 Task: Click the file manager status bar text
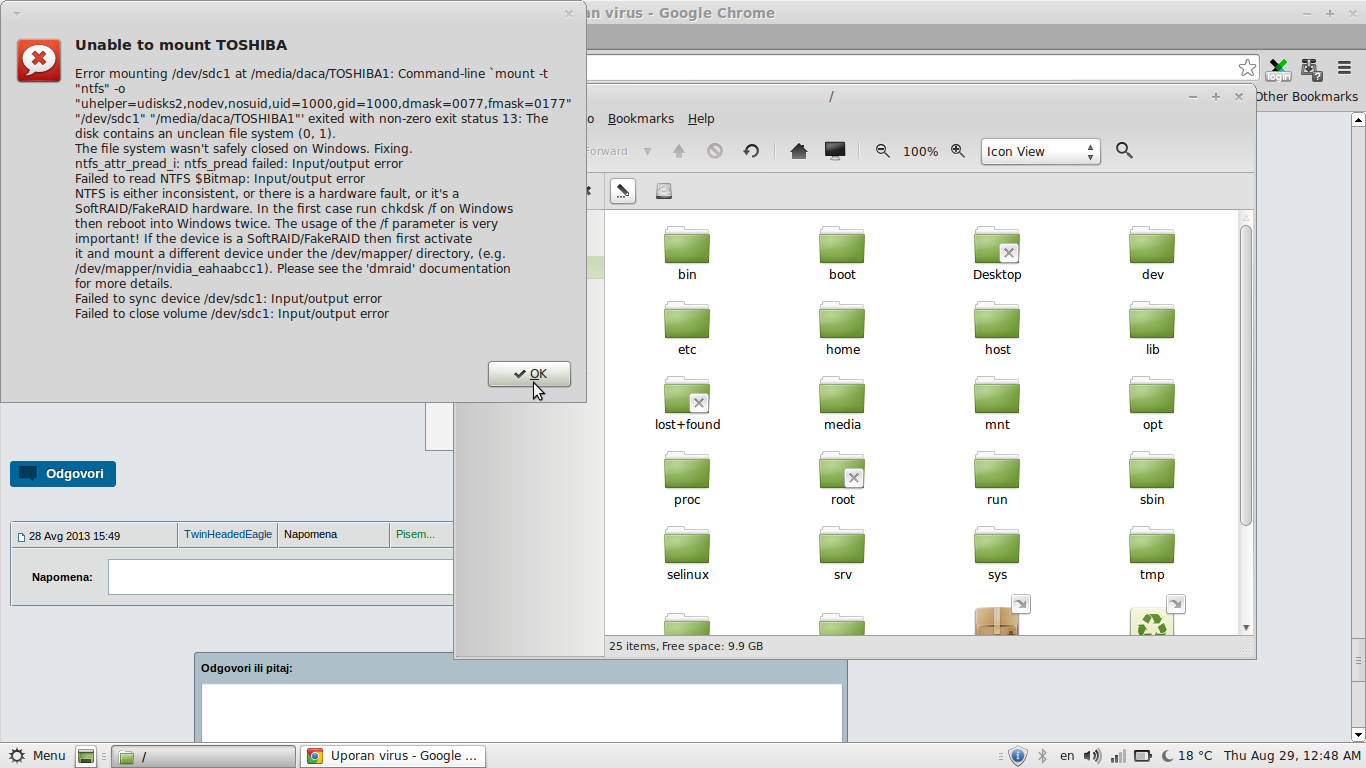(686, 646)
